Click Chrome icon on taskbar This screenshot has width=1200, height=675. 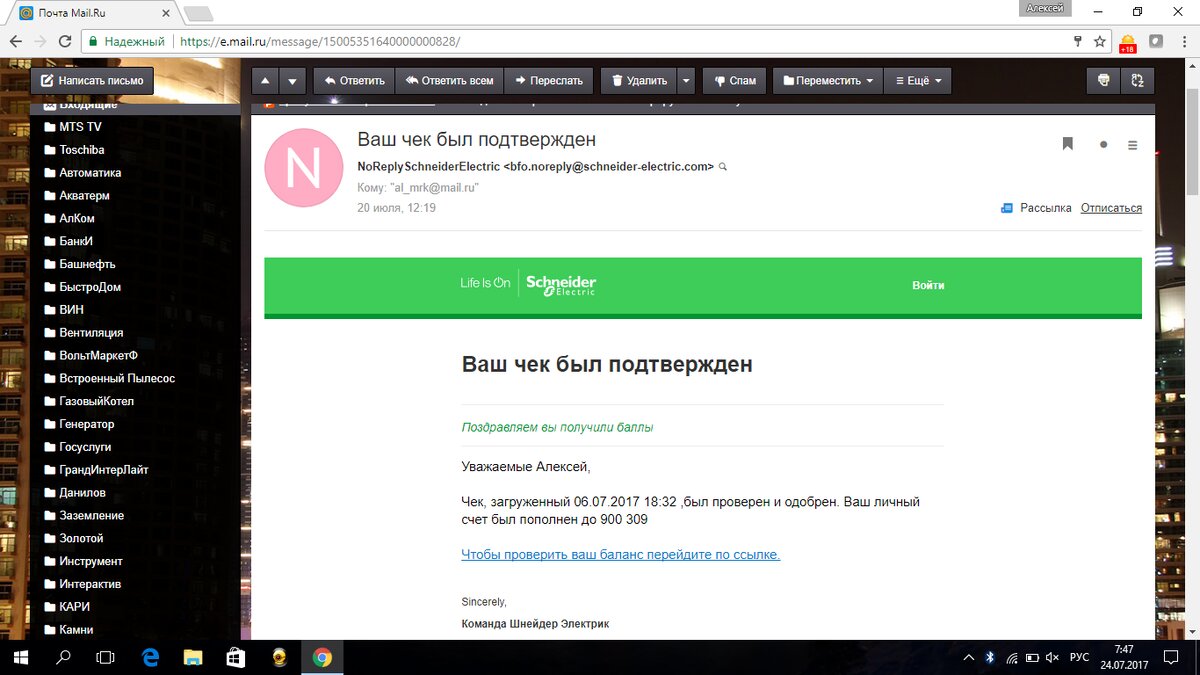pyautogui.click(x=322, y=658)
